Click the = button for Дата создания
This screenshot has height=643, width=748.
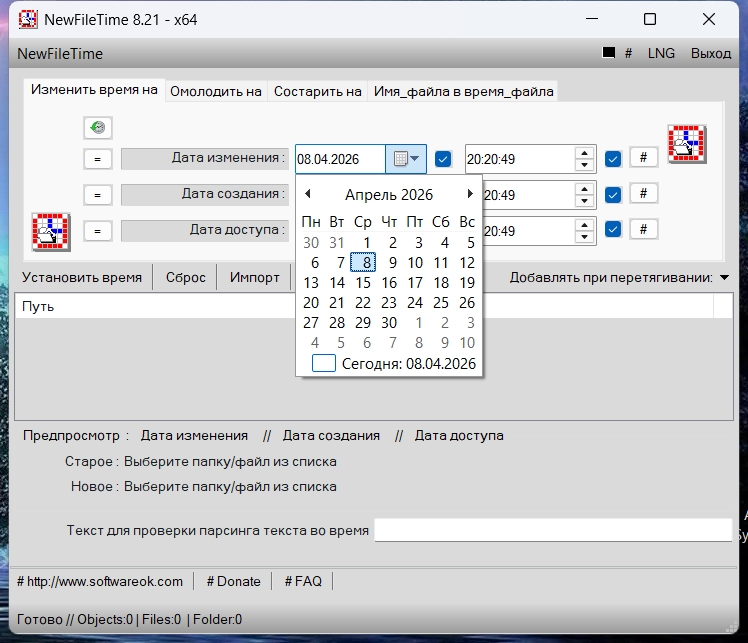click(98, 195)
